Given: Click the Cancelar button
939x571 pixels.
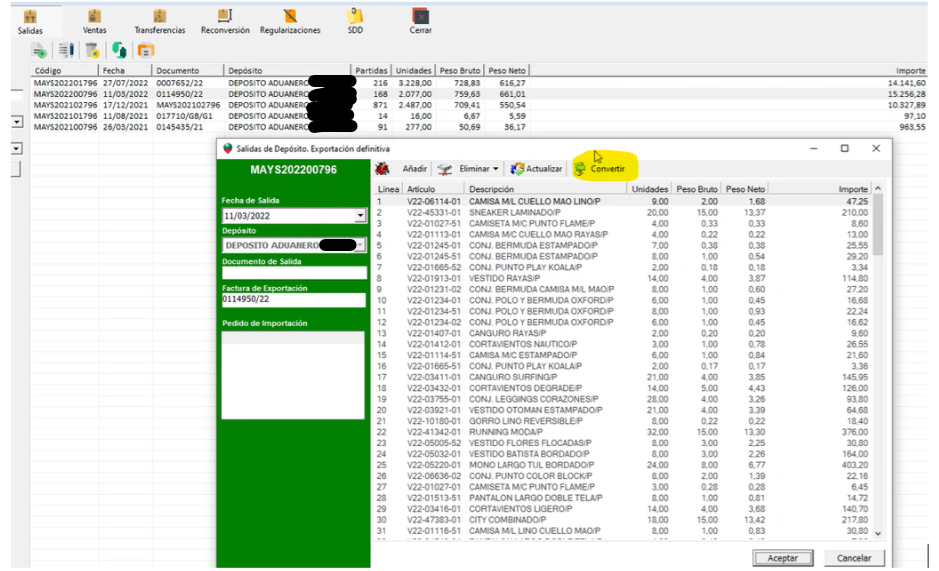Looking at the screenshot, I should point(853,557).
